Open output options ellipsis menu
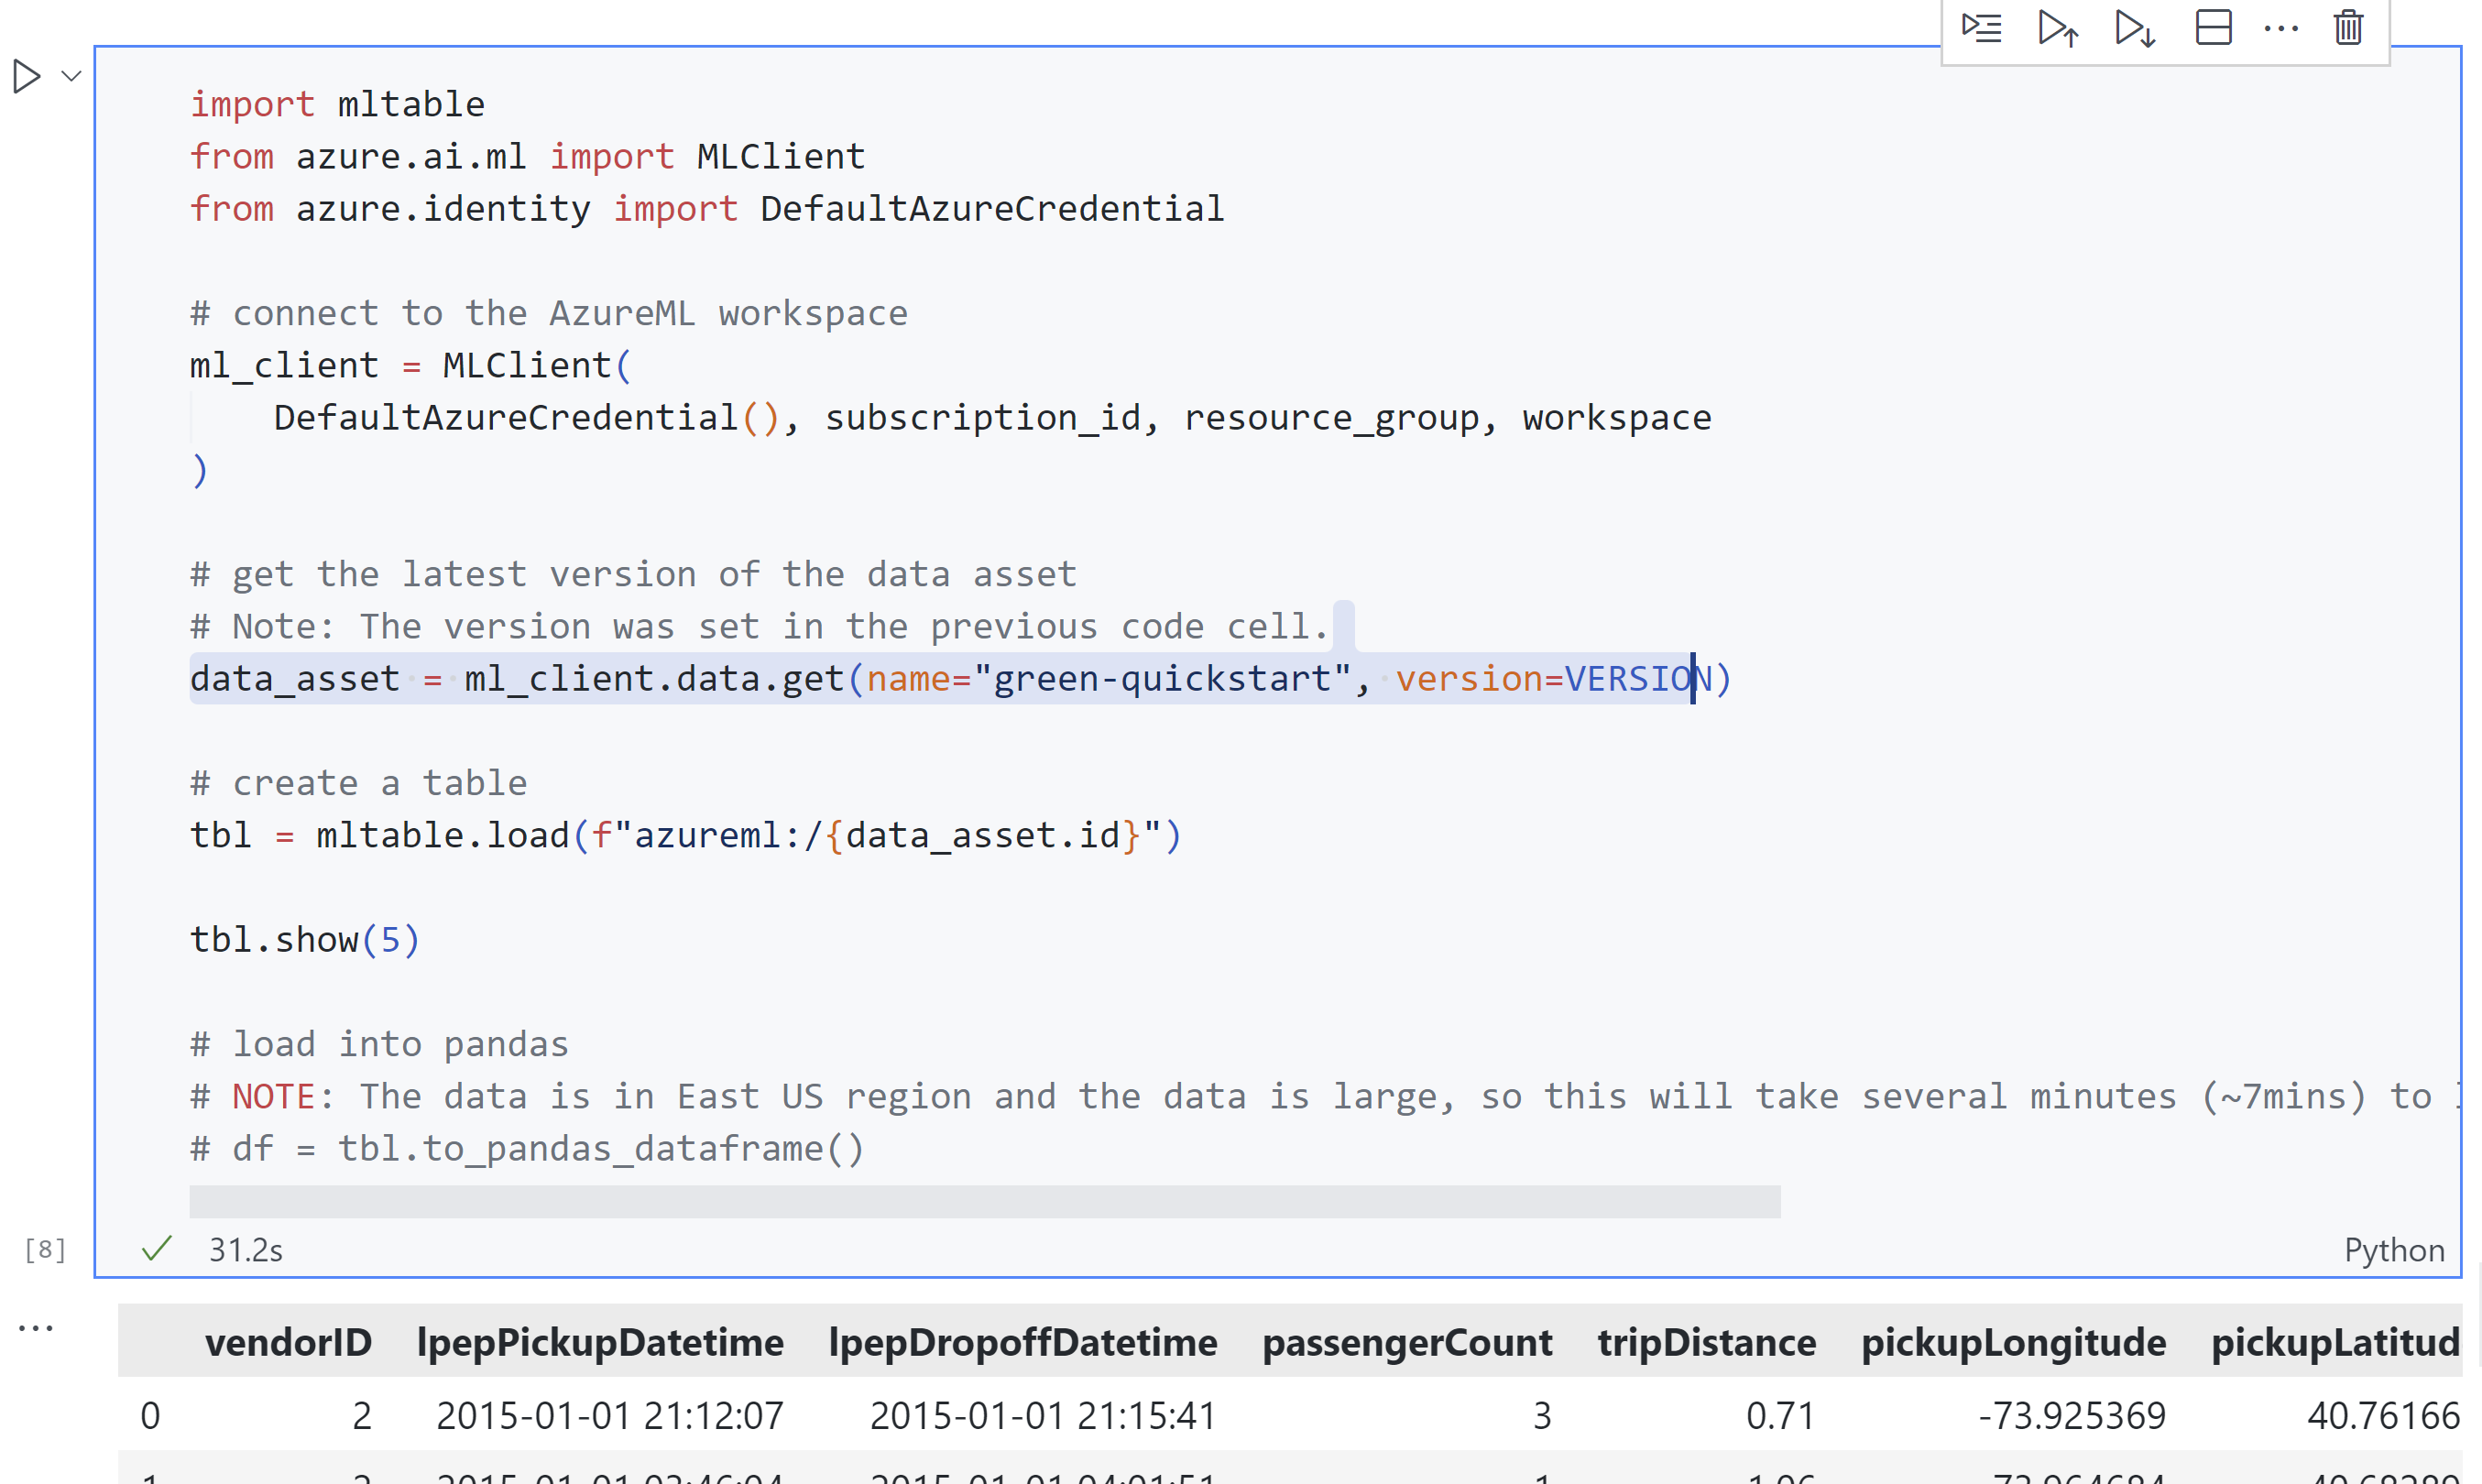This screenshot has height=1484, width=2482. 36,1328
